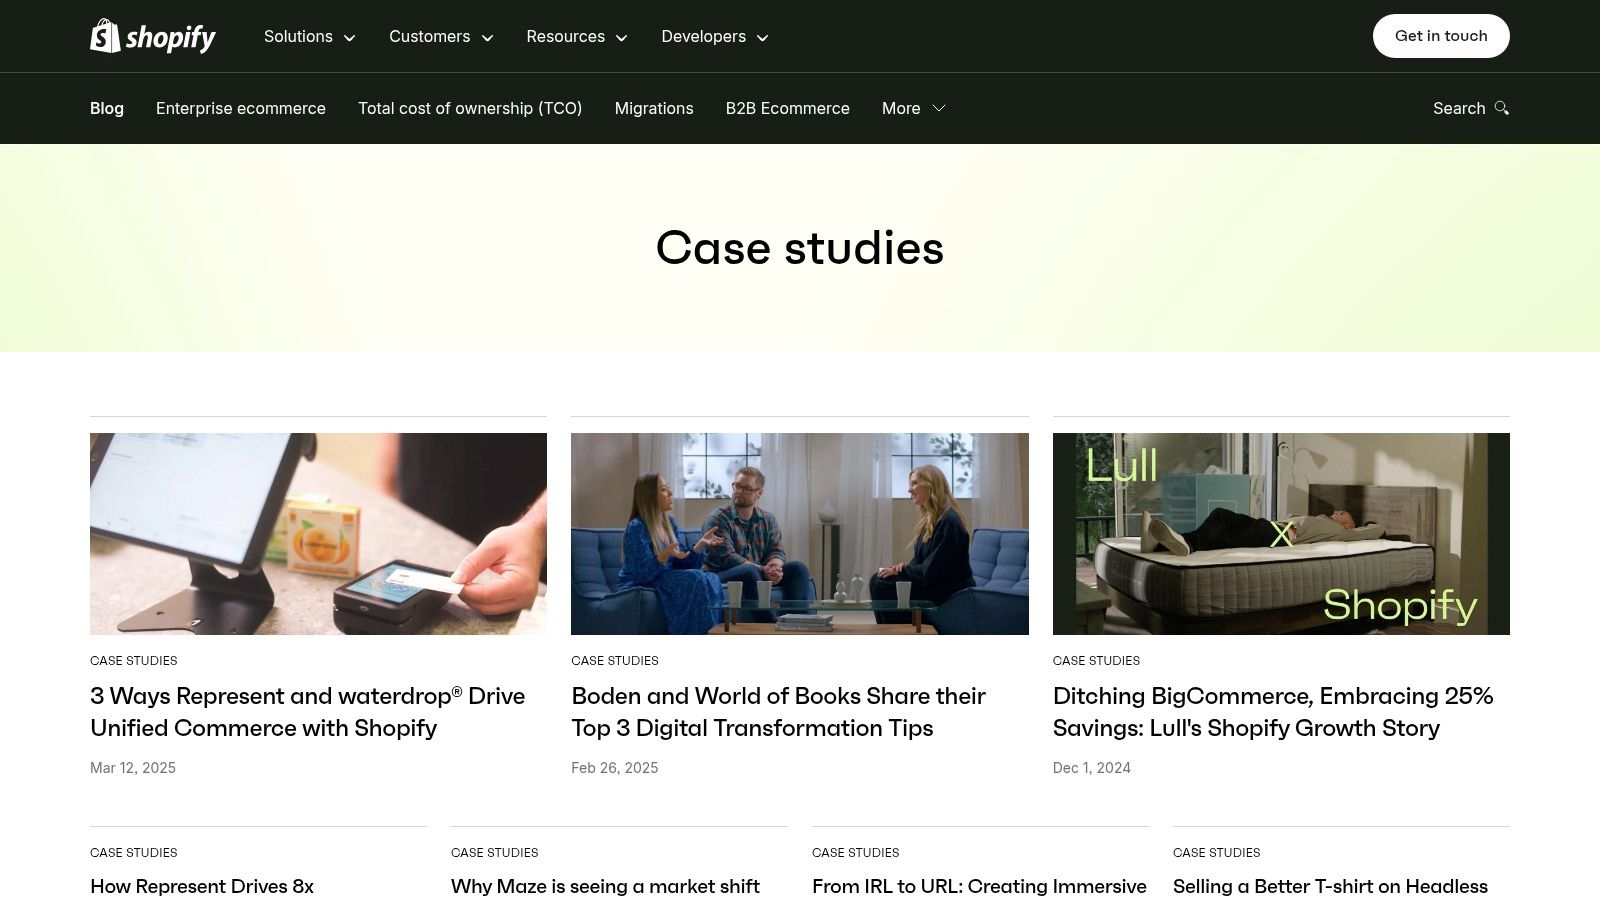Open 'Boden and World of Books' article
The image size is (1600, 900).
pos(778,712)
